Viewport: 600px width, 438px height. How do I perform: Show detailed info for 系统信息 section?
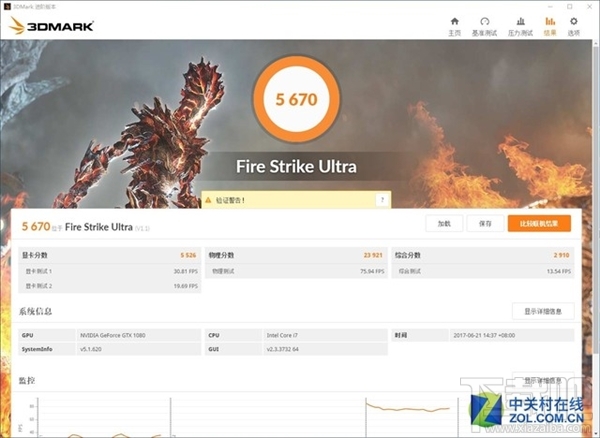pos(543,311)
